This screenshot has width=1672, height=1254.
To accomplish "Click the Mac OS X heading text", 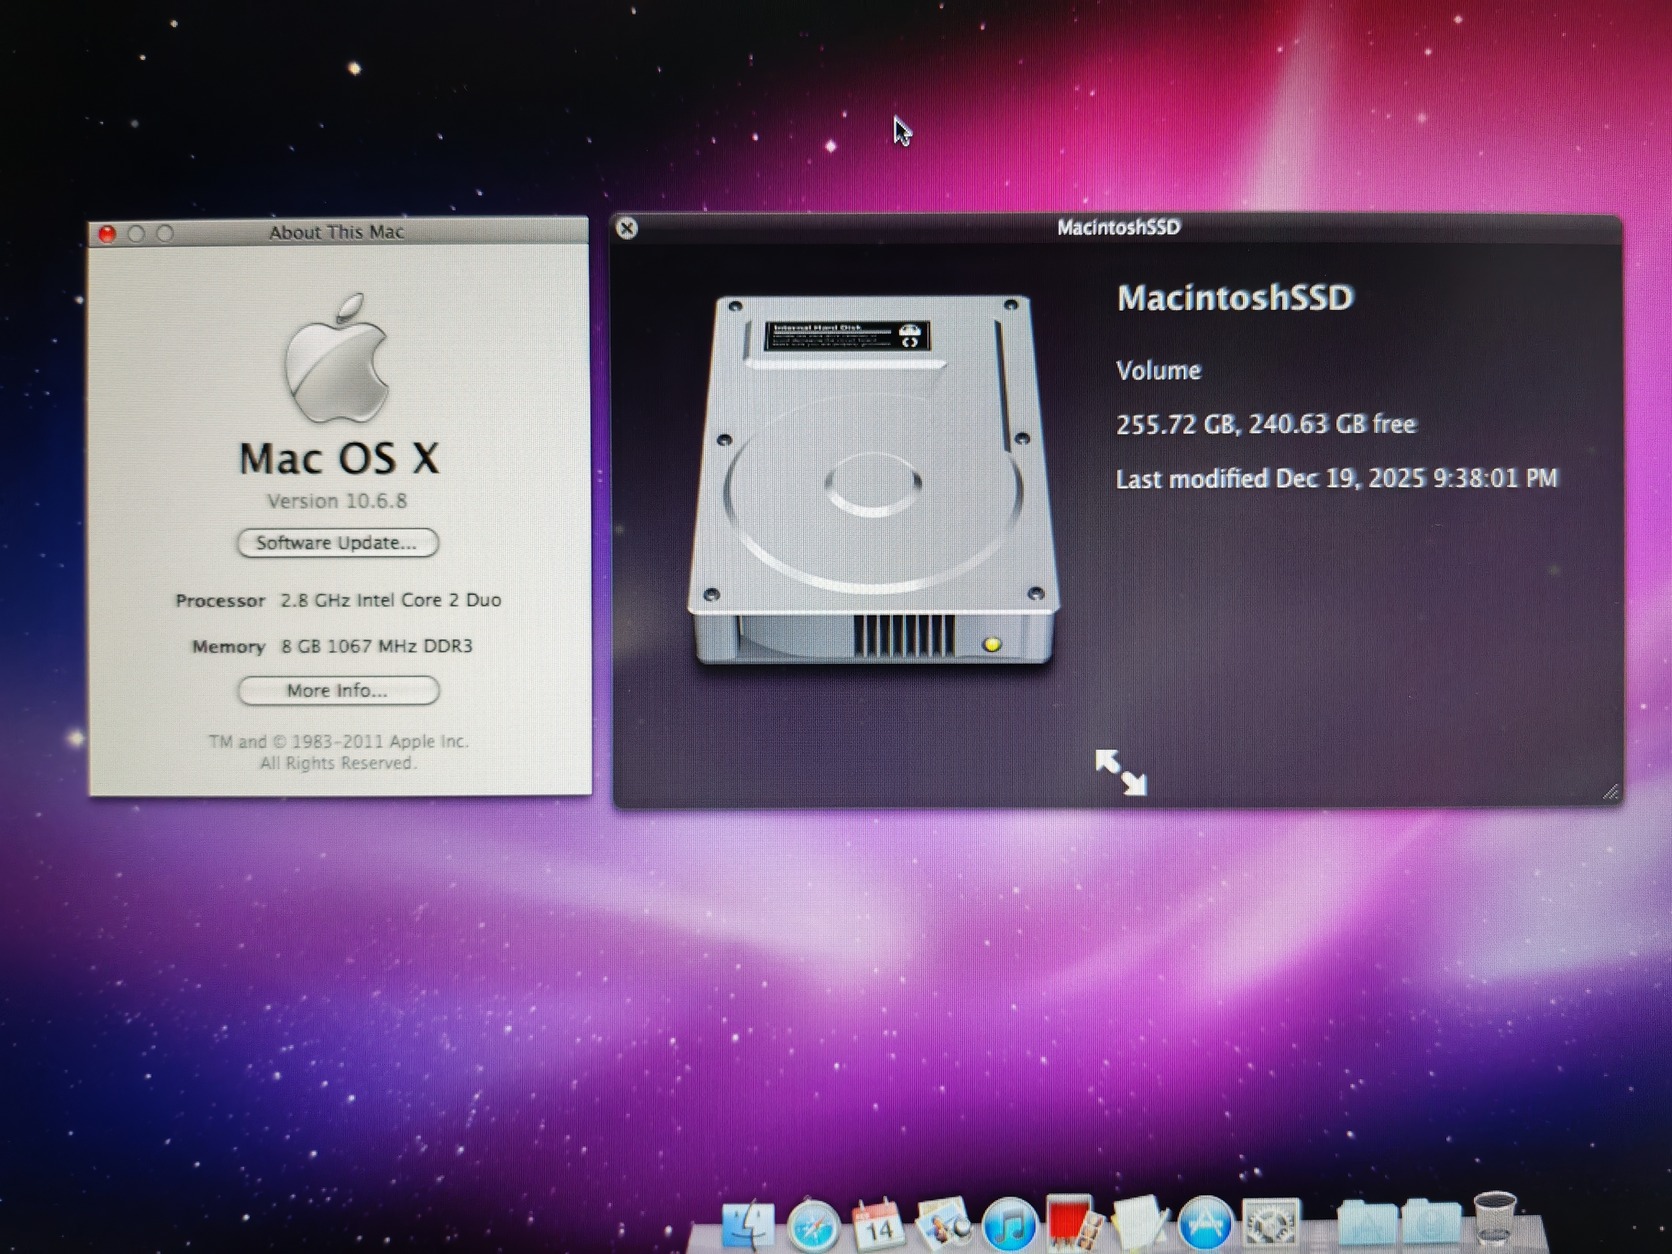I will point(338,459).
